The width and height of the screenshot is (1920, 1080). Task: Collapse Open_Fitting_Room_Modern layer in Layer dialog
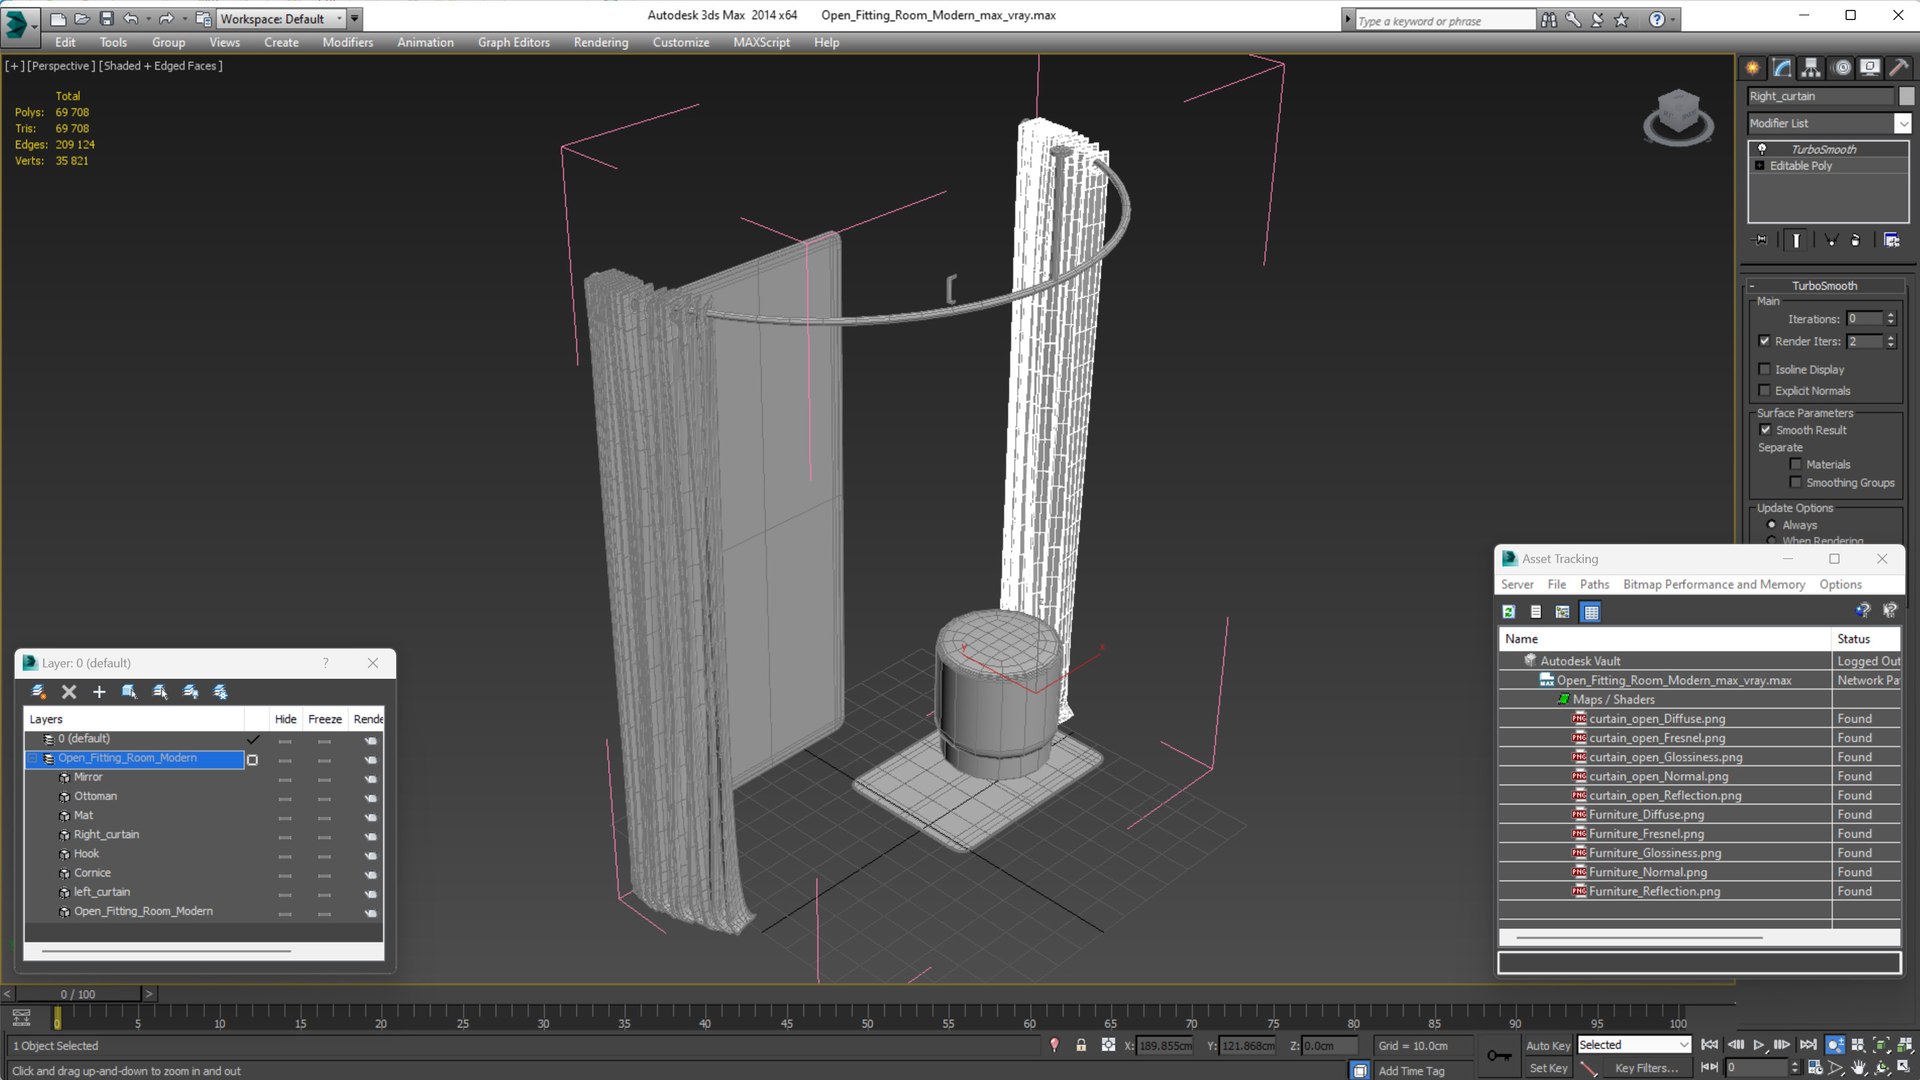click(x=32, y=758)
